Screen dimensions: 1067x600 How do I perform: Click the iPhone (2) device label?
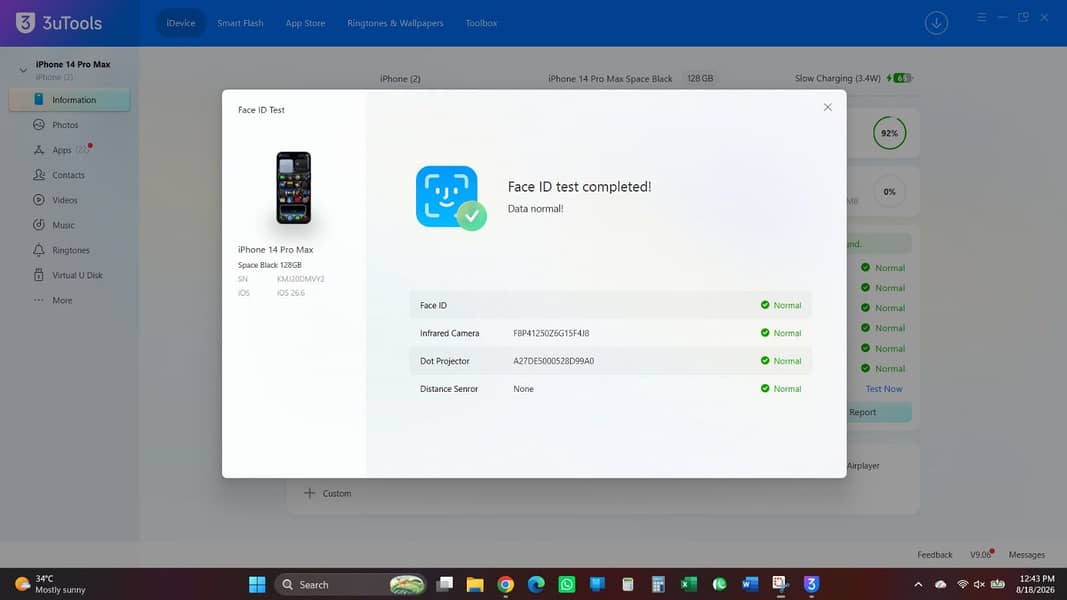[x=400, y=79]
